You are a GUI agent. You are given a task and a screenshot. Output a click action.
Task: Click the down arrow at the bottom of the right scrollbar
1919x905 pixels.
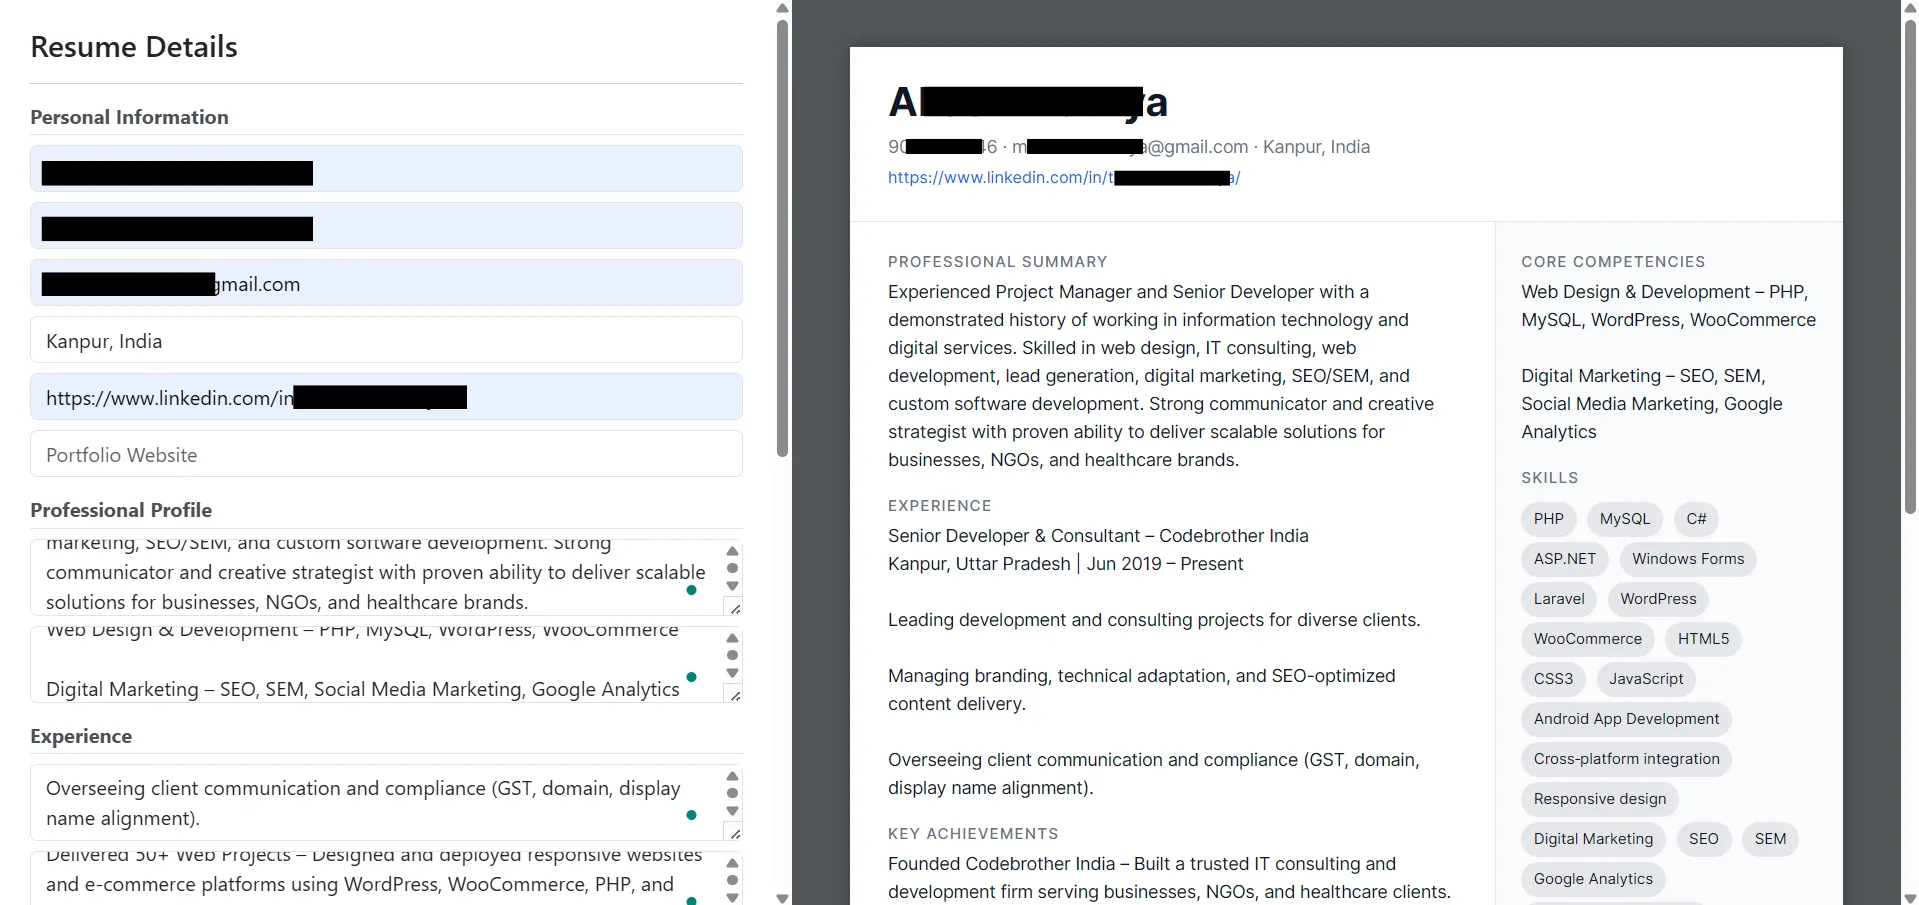coord(1908,898)
